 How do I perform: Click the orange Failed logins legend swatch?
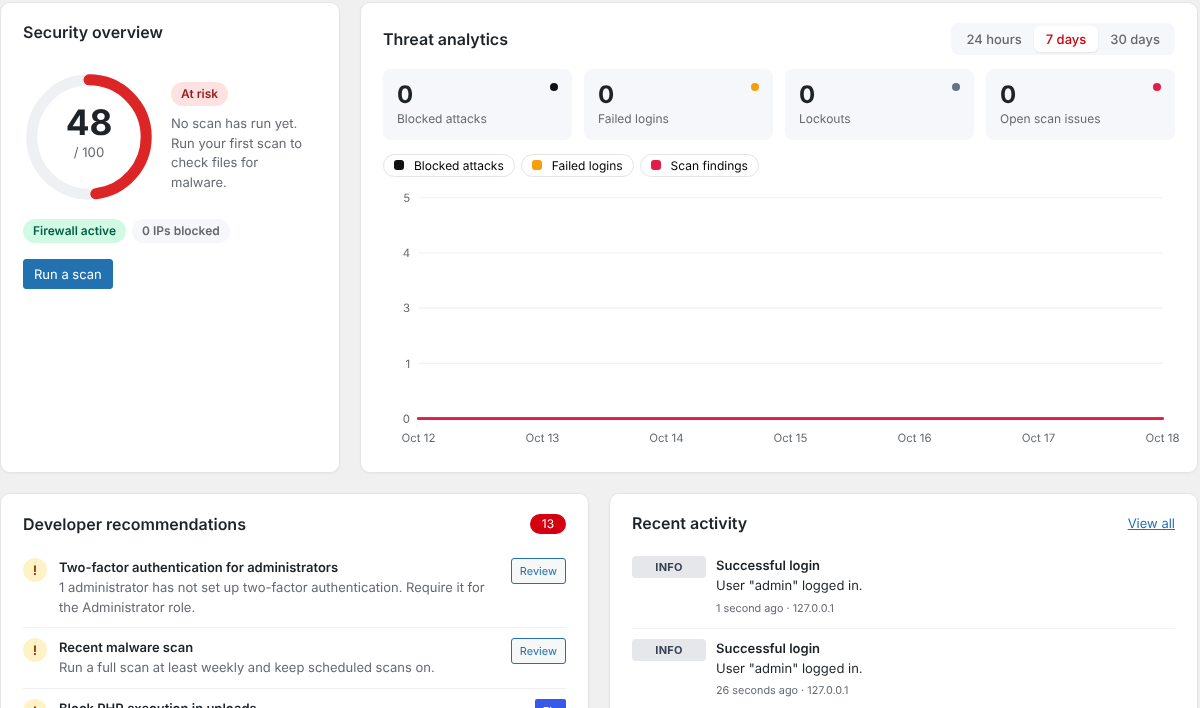click(x=537, y=165)
